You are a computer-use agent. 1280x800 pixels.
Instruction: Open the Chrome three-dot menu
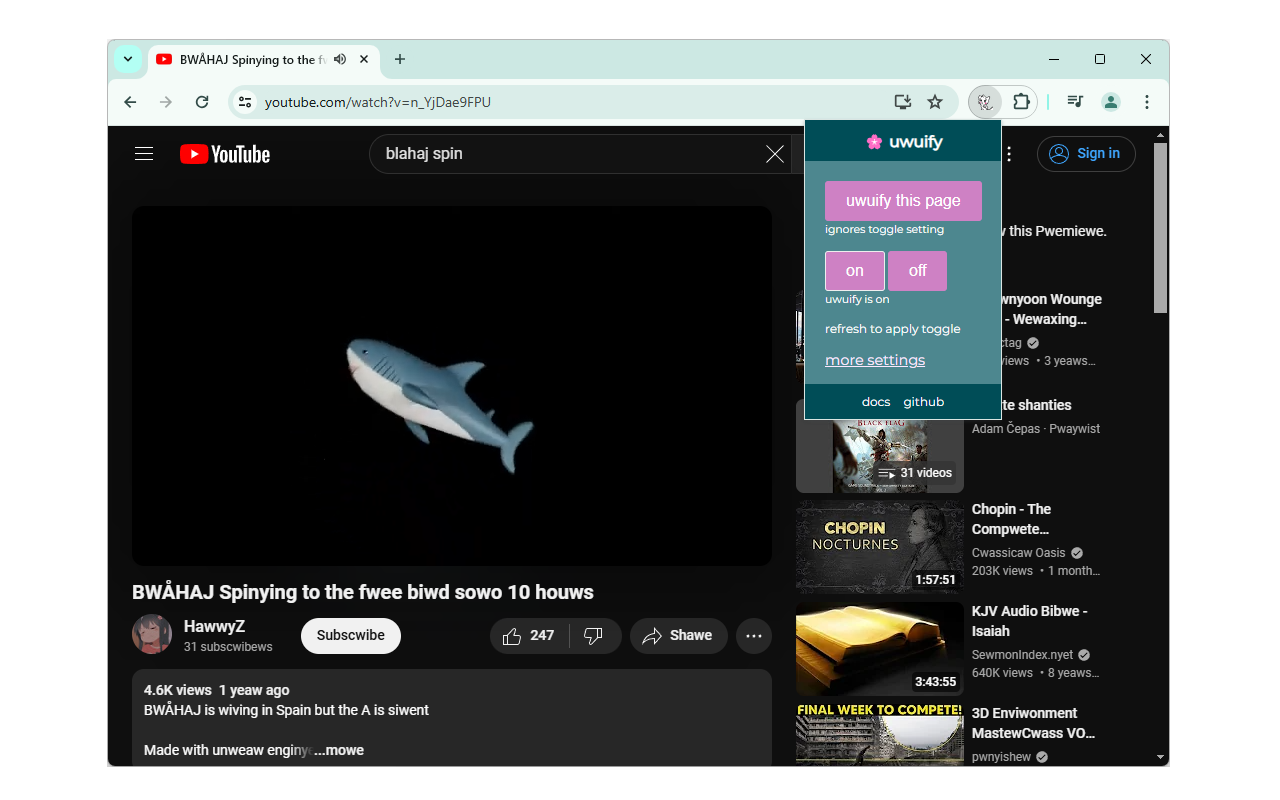point(1147,102)
